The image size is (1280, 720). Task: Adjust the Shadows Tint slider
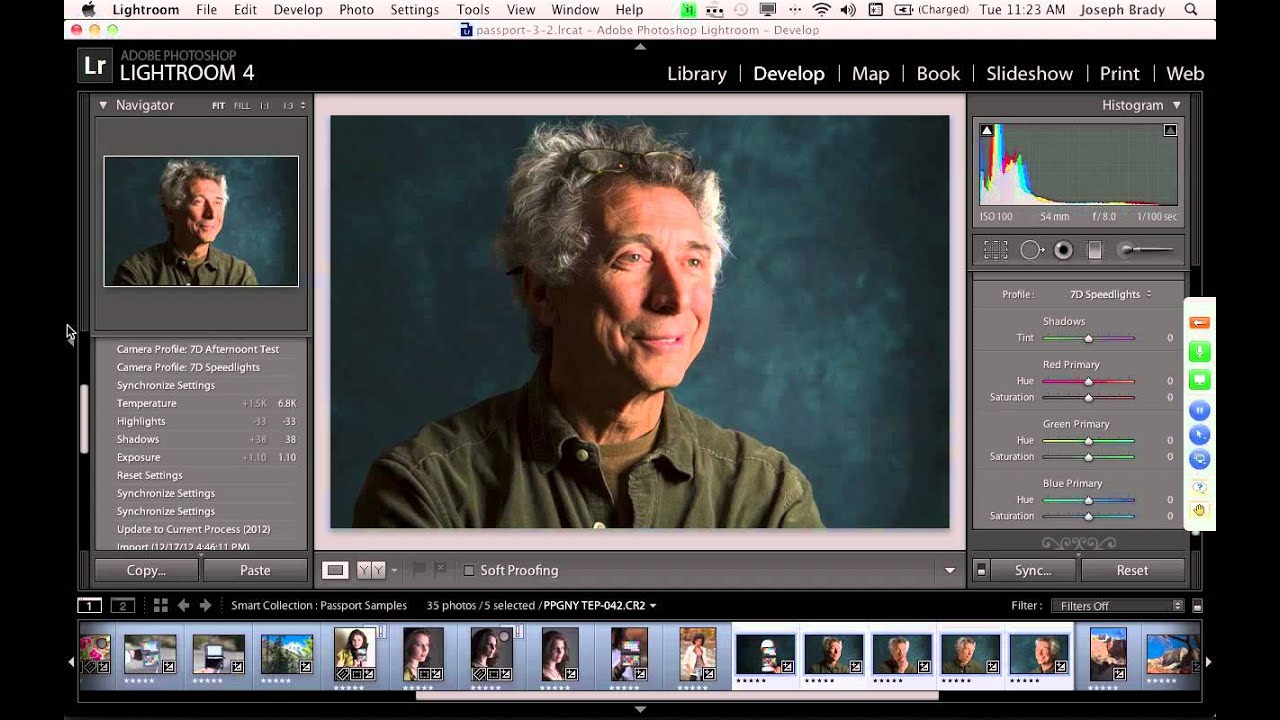1089,338
